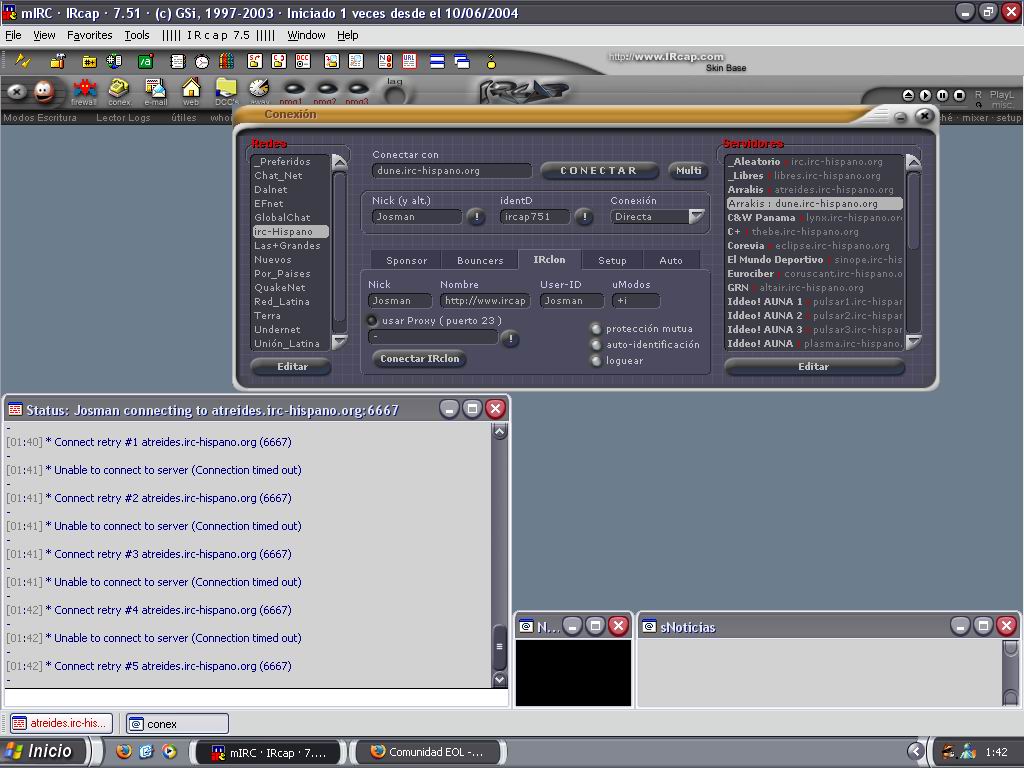The image size is (1024, 768).
Task: Toggle the pmg3 indicator light
Action: pyautogui.click(x=357, y=89)
